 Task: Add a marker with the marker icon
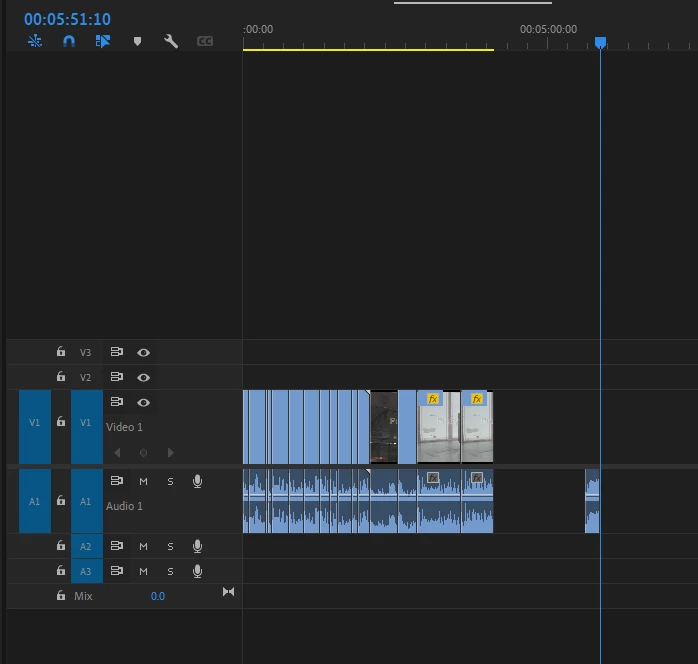click(137, 41)
